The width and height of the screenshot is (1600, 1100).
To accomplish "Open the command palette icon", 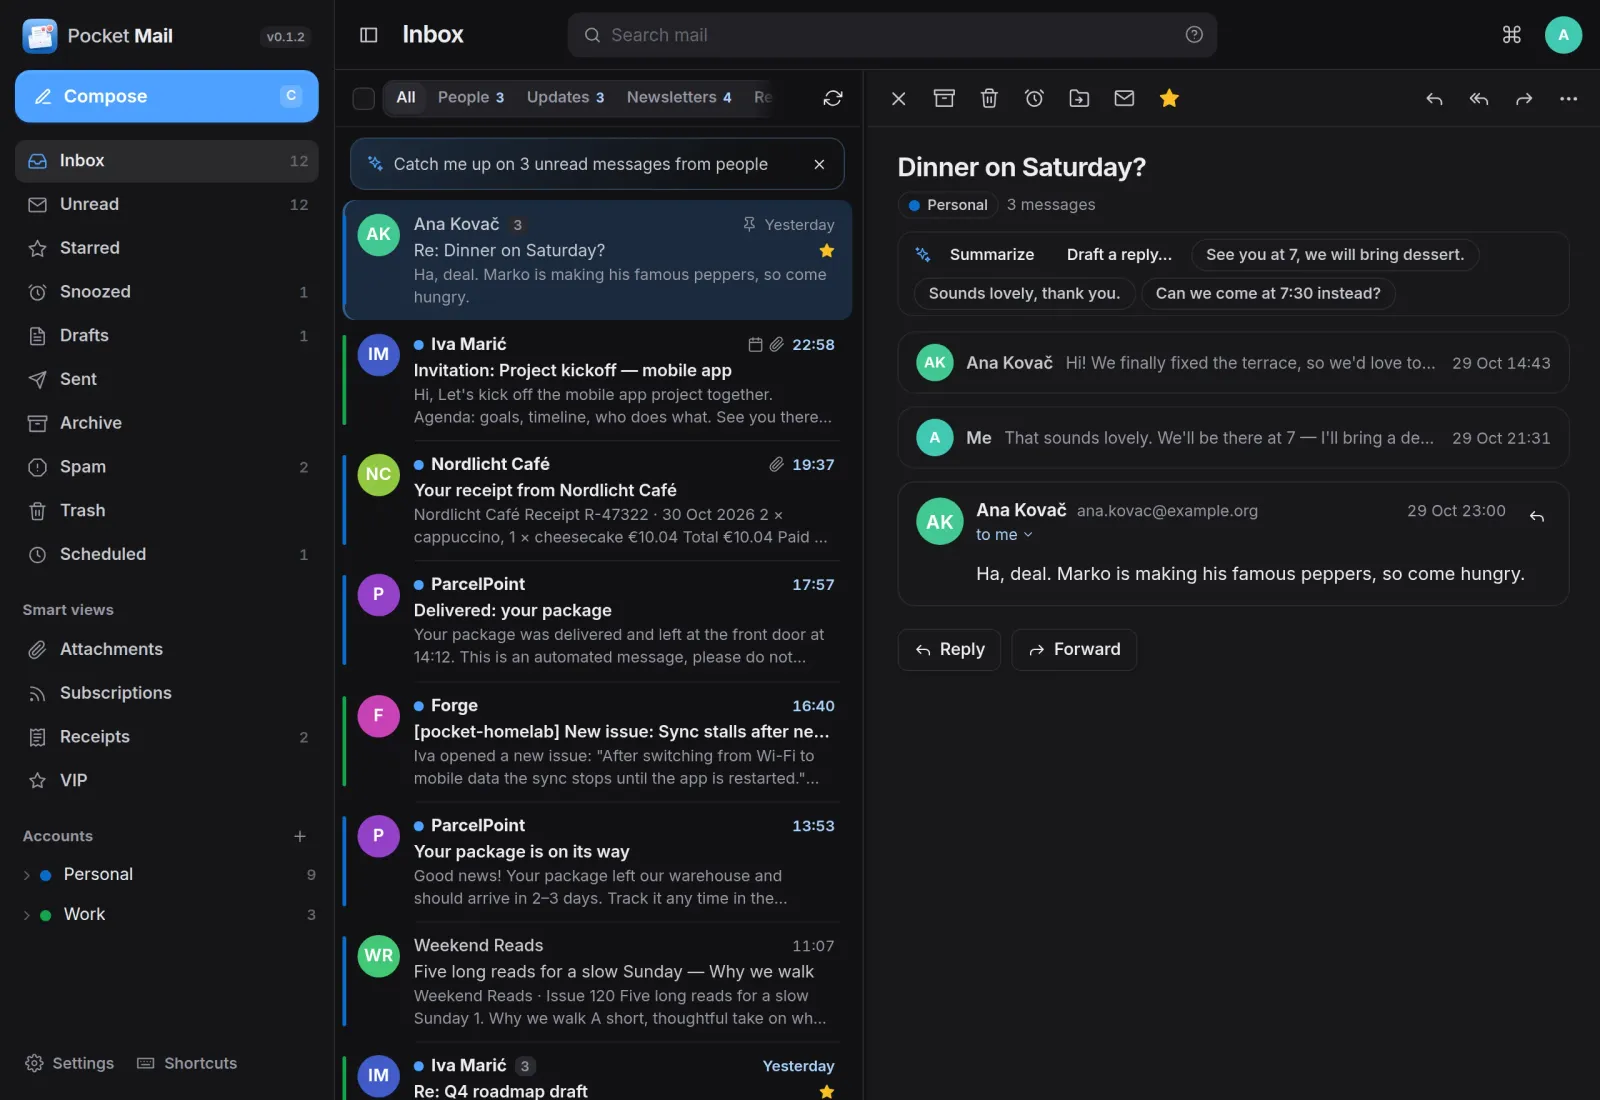I will pos(1512,35).
